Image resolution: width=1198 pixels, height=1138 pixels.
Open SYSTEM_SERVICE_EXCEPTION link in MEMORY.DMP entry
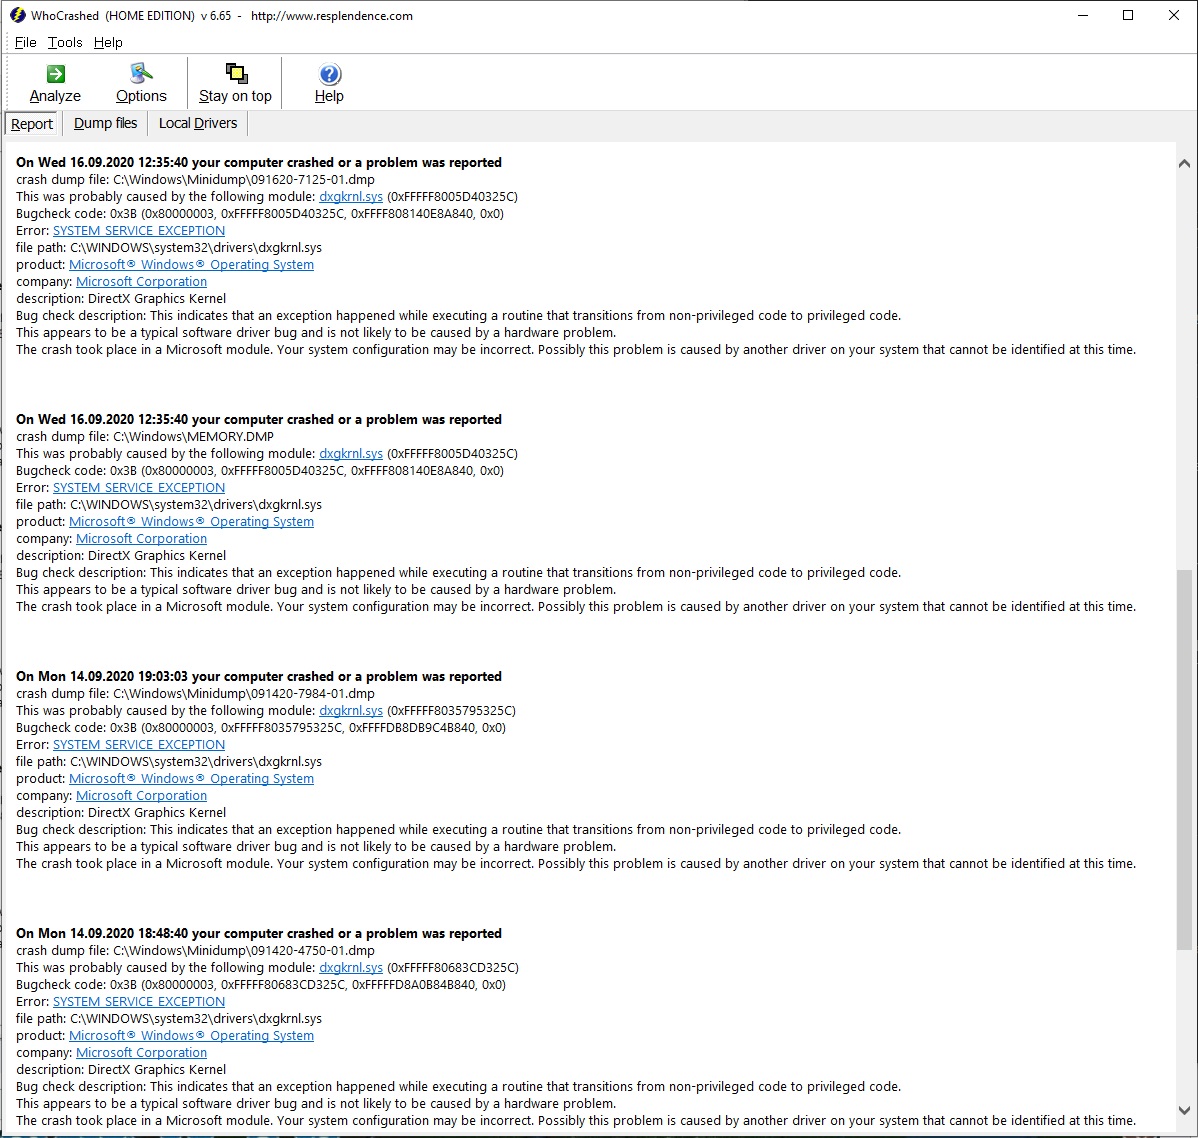(x=139, y=488)
